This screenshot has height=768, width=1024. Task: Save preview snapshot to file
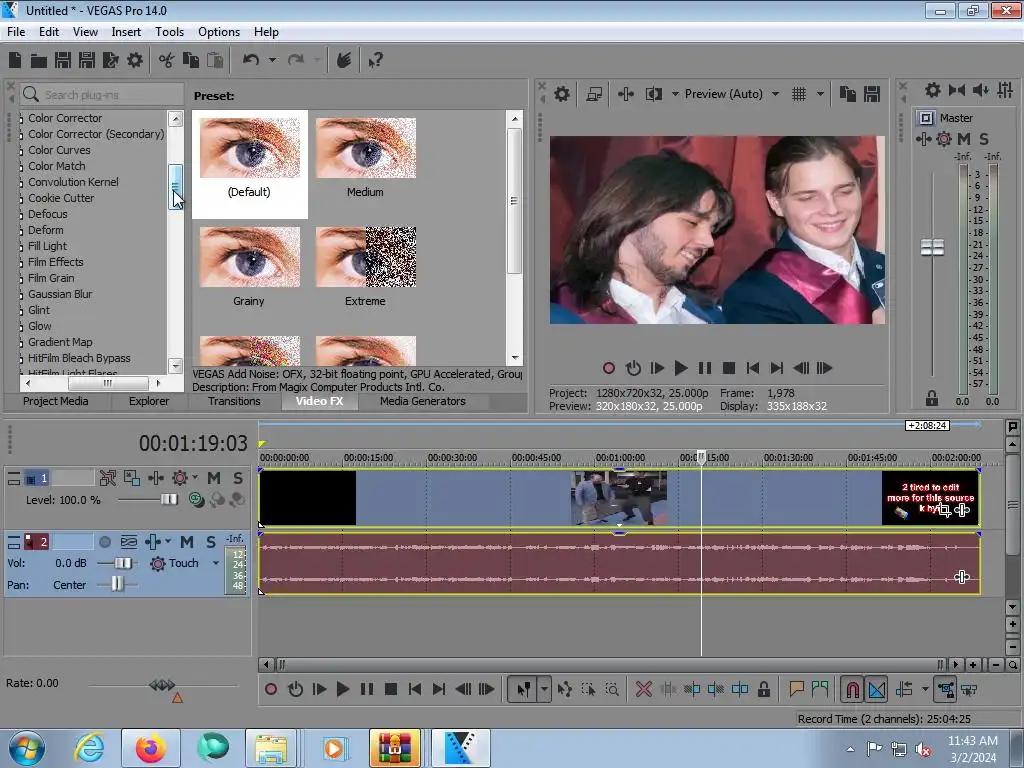pyautogui.click(x=872, y=94)
